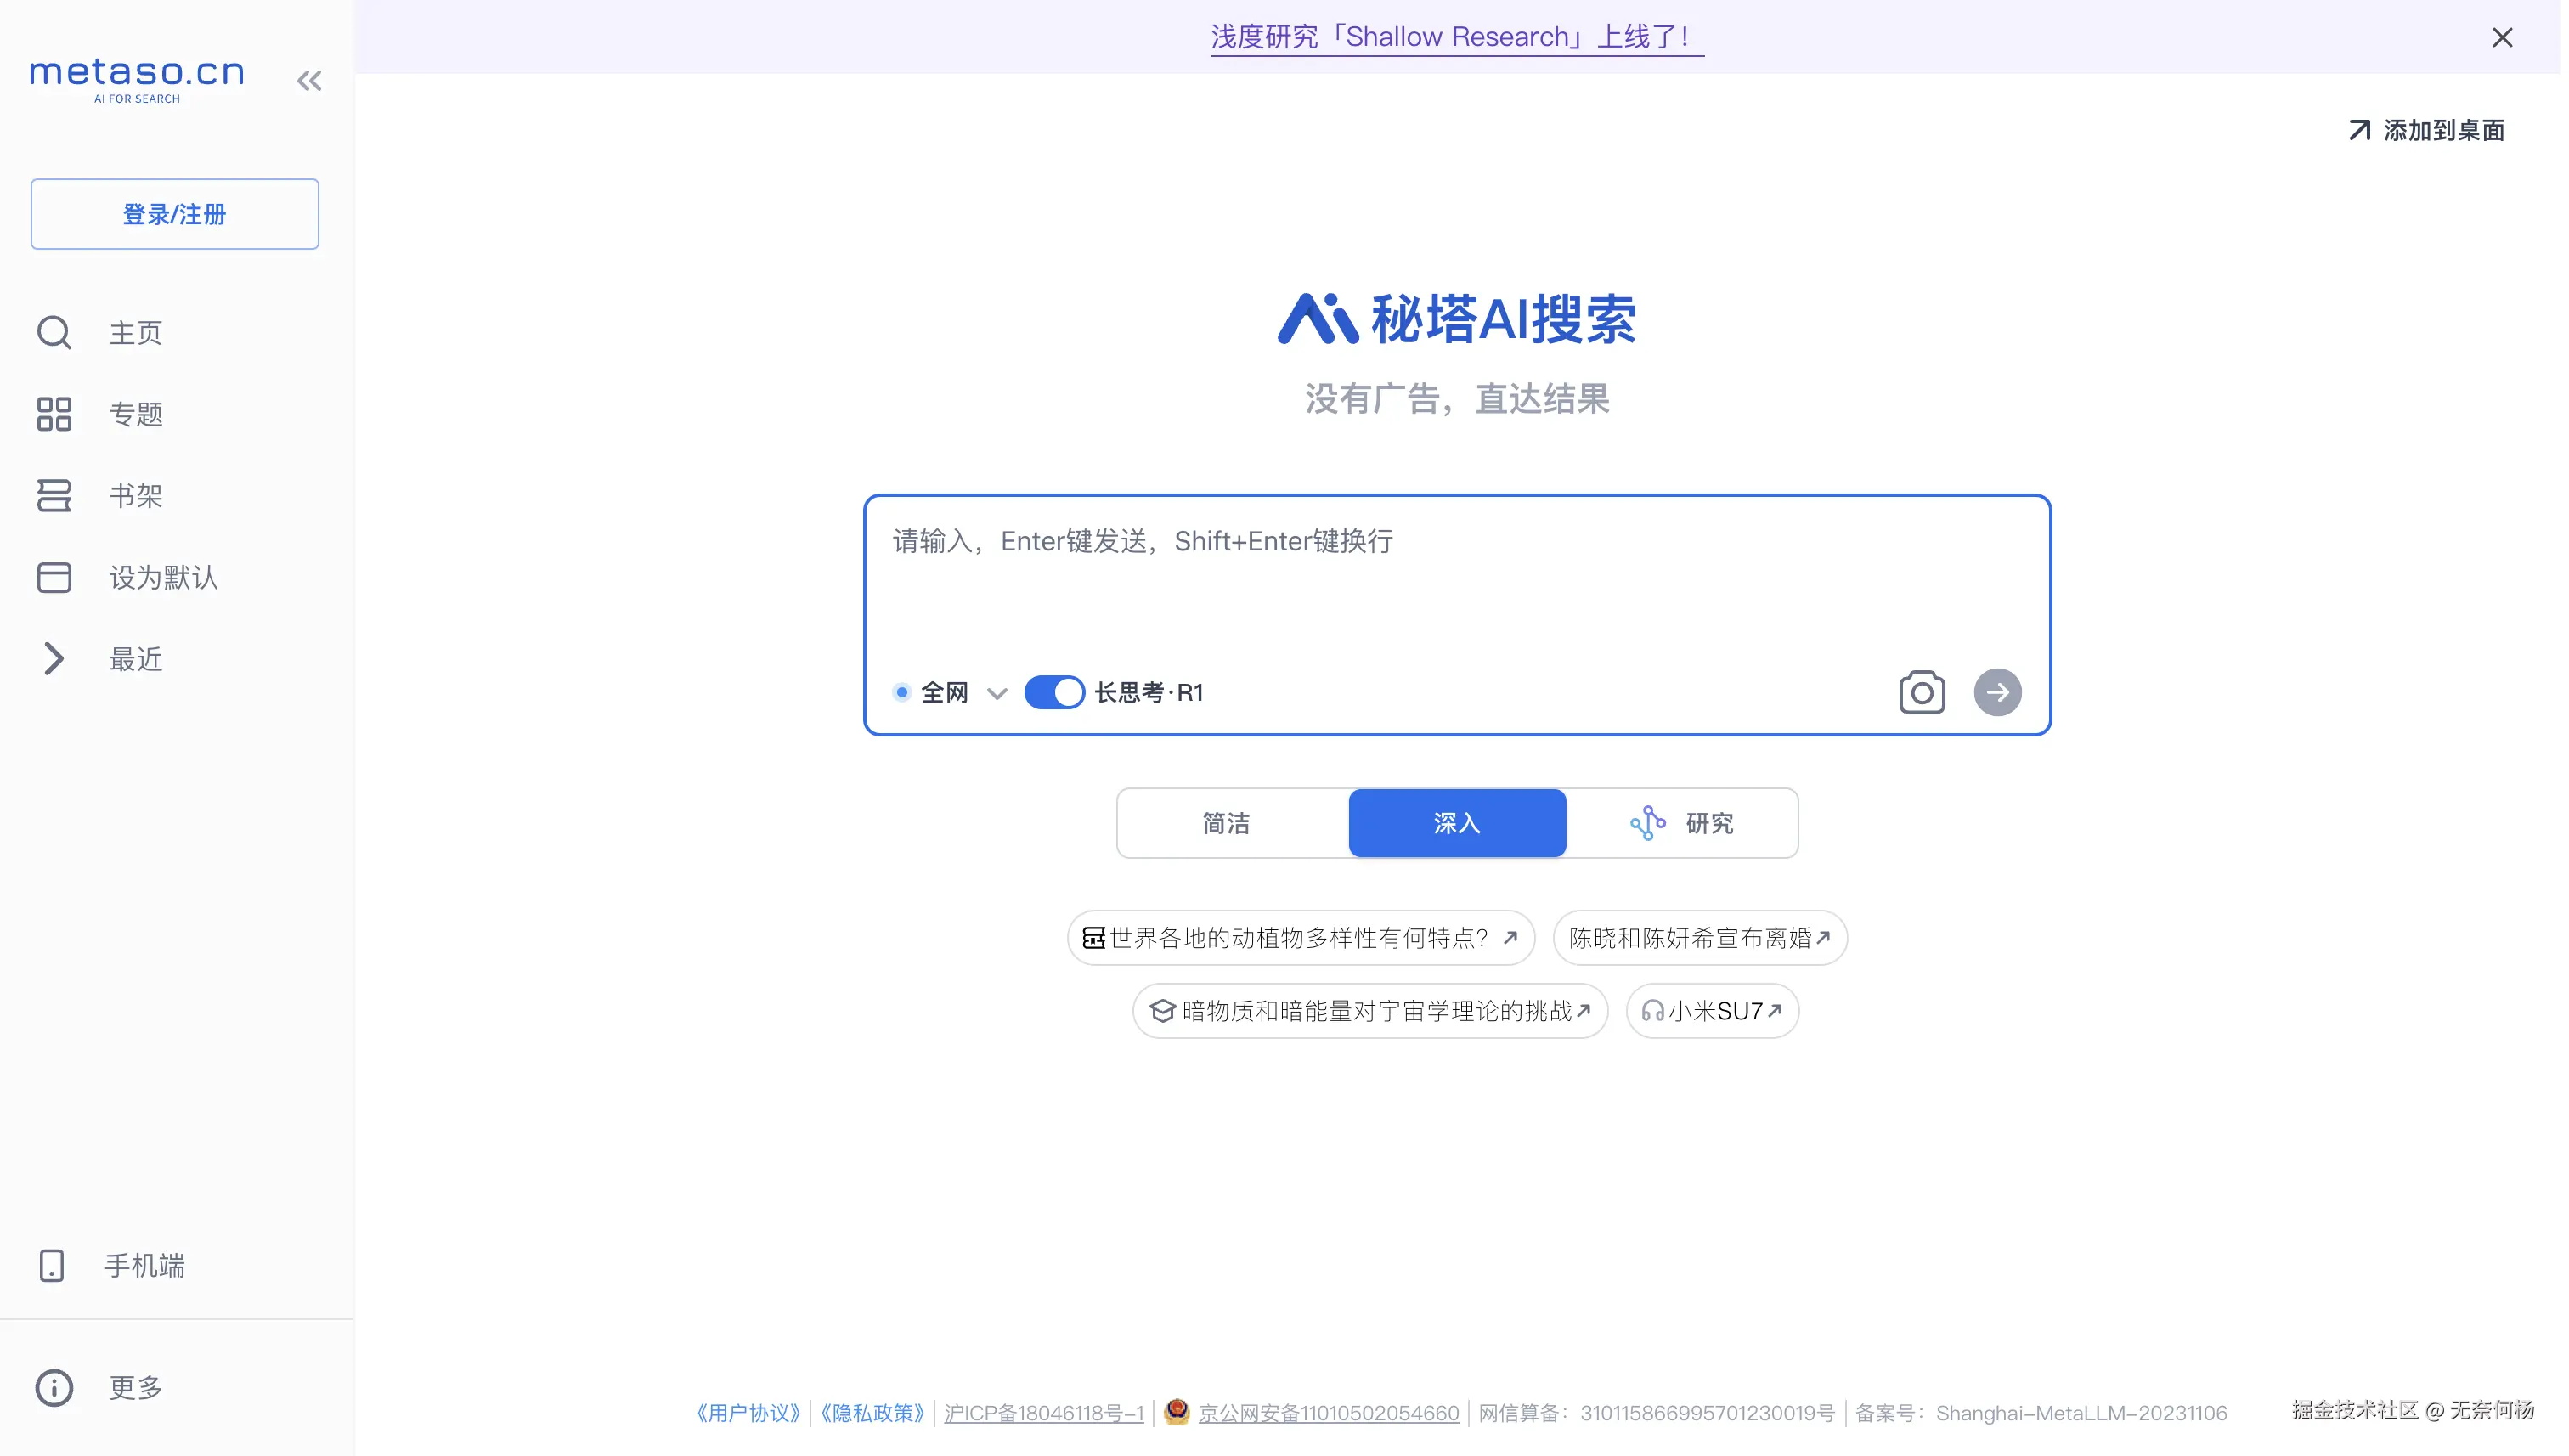Image resolution: width=2569 pixels, height=1456 pixels.
Task: Click the 设为默认 browser icon
Action: 54,578
